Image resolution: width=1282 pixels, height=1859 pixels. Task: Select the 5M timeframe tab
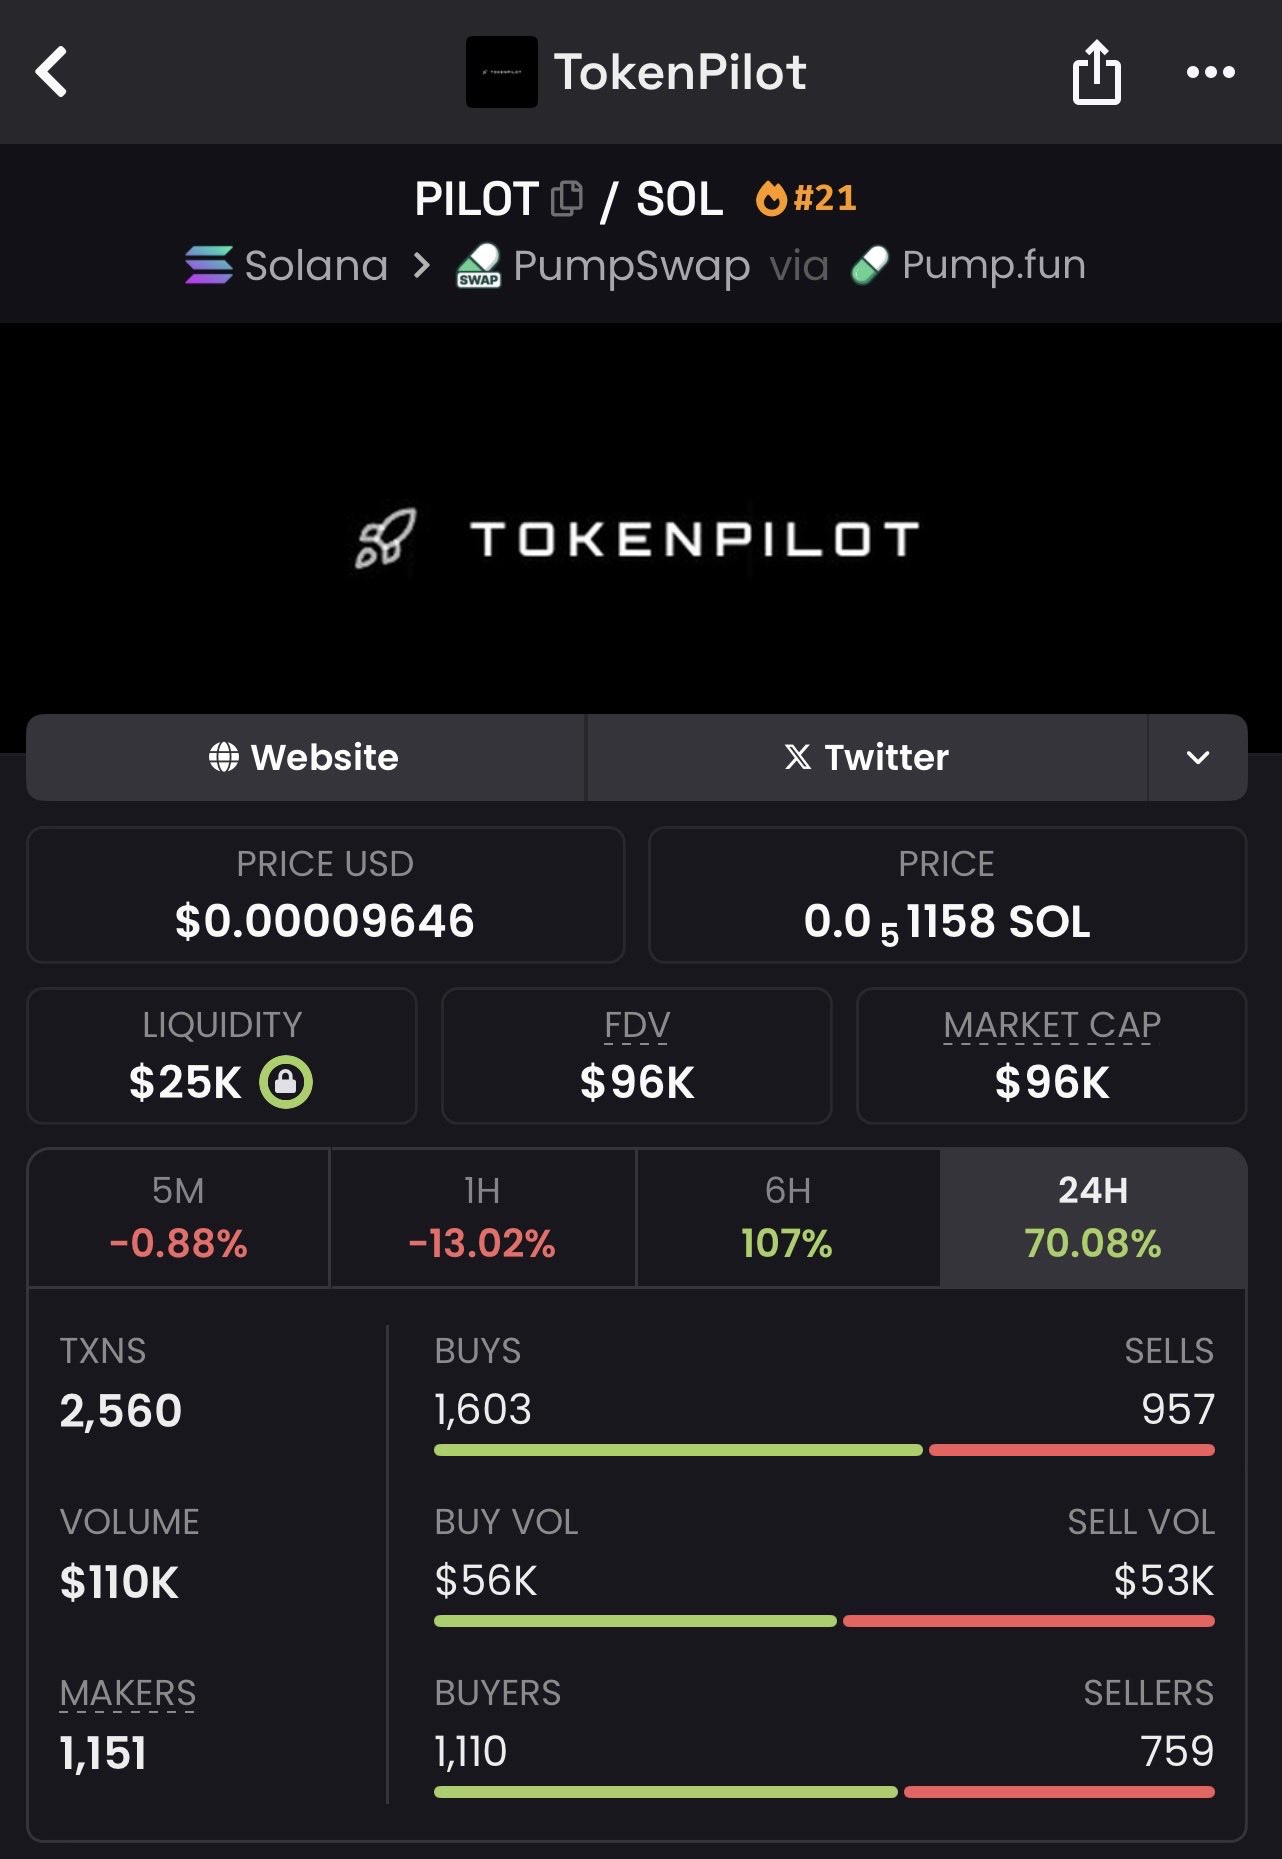[x=178, y=1217]
